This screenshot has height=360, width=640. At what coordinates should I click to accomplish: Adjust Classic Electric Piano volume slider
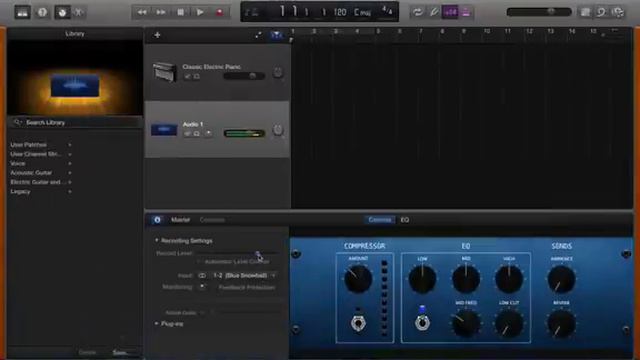[244, 76]
